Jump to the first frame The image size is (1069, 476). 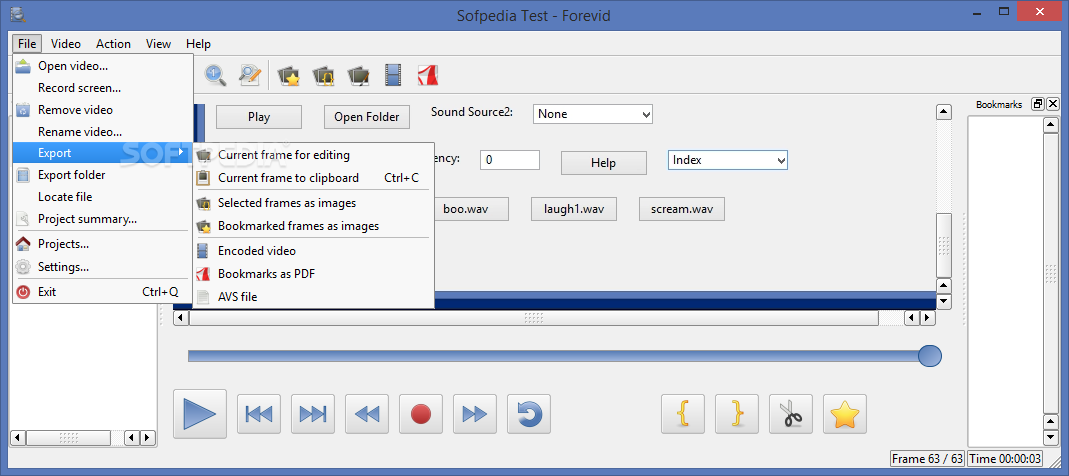(258, 414)
